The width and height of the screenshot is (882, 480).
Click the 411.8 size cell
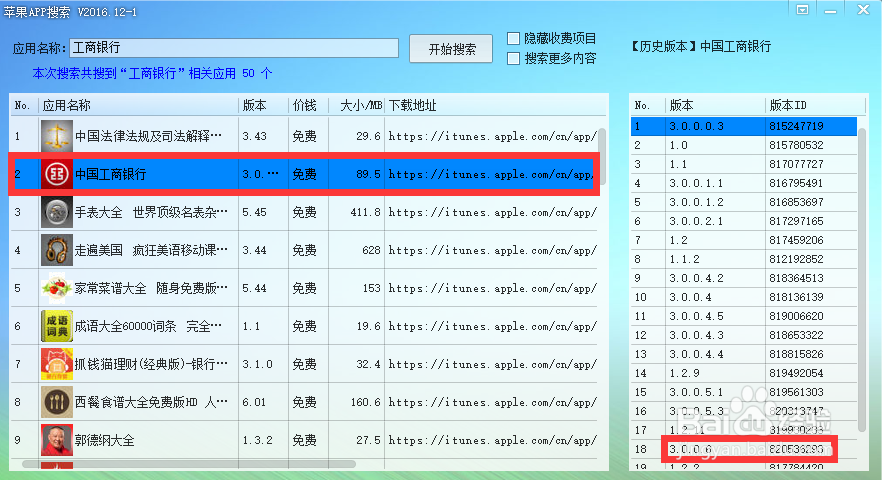(x=364, y=212)
